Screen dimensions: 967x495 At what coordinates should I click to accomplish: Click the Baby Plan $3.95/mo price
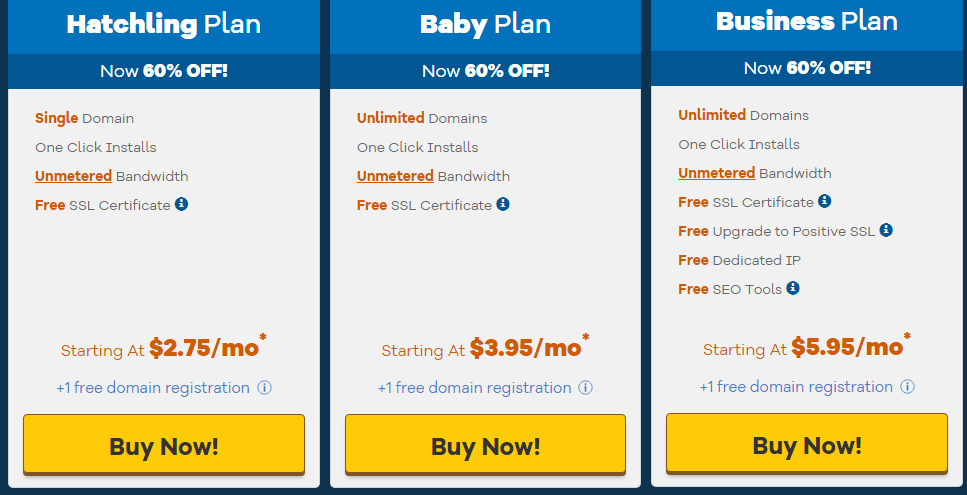pos(525,348)
